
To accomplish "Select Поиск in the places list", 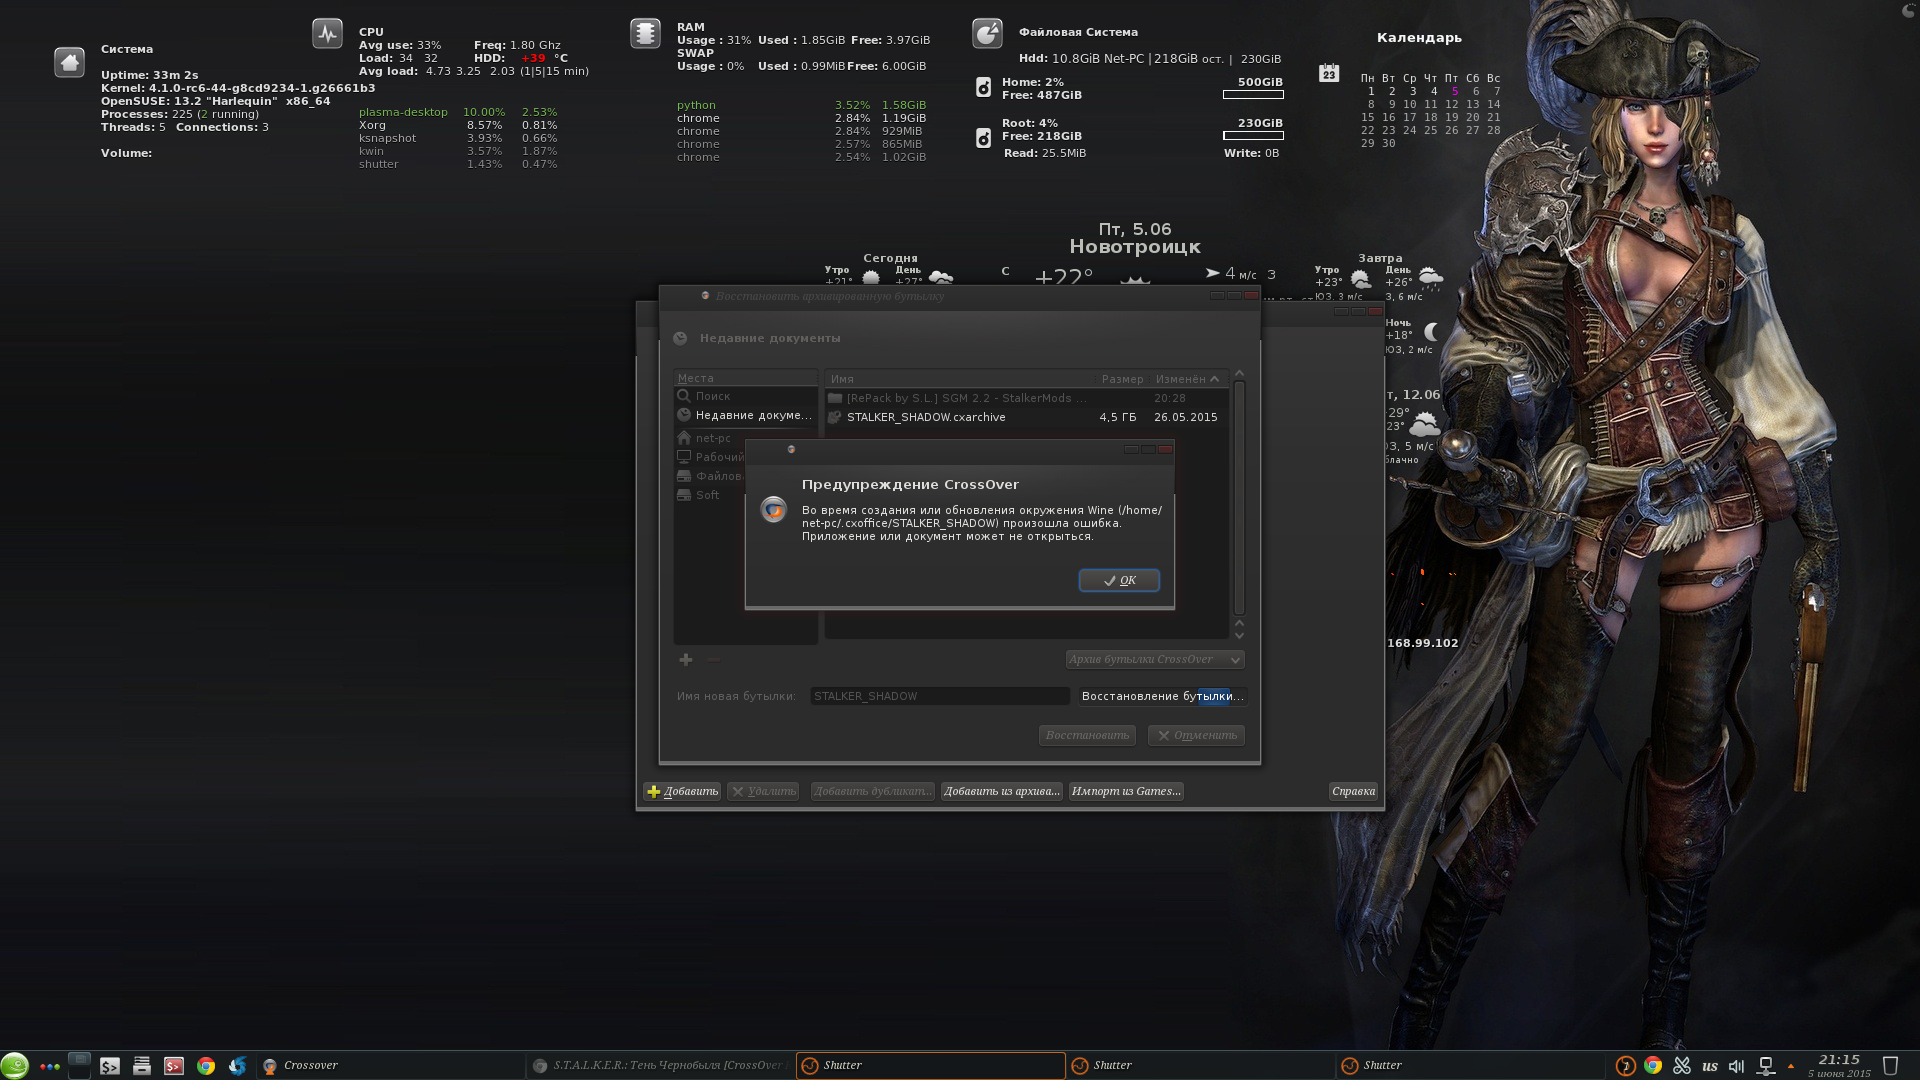I will (x=746, y=396).
